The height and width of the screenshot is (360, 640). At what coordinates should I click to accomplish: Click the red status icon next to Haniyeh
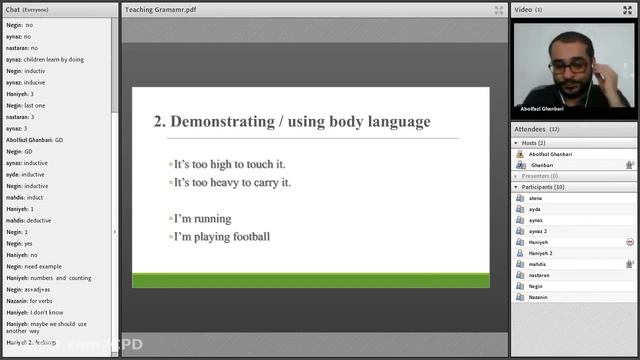(x=630, y=242)
